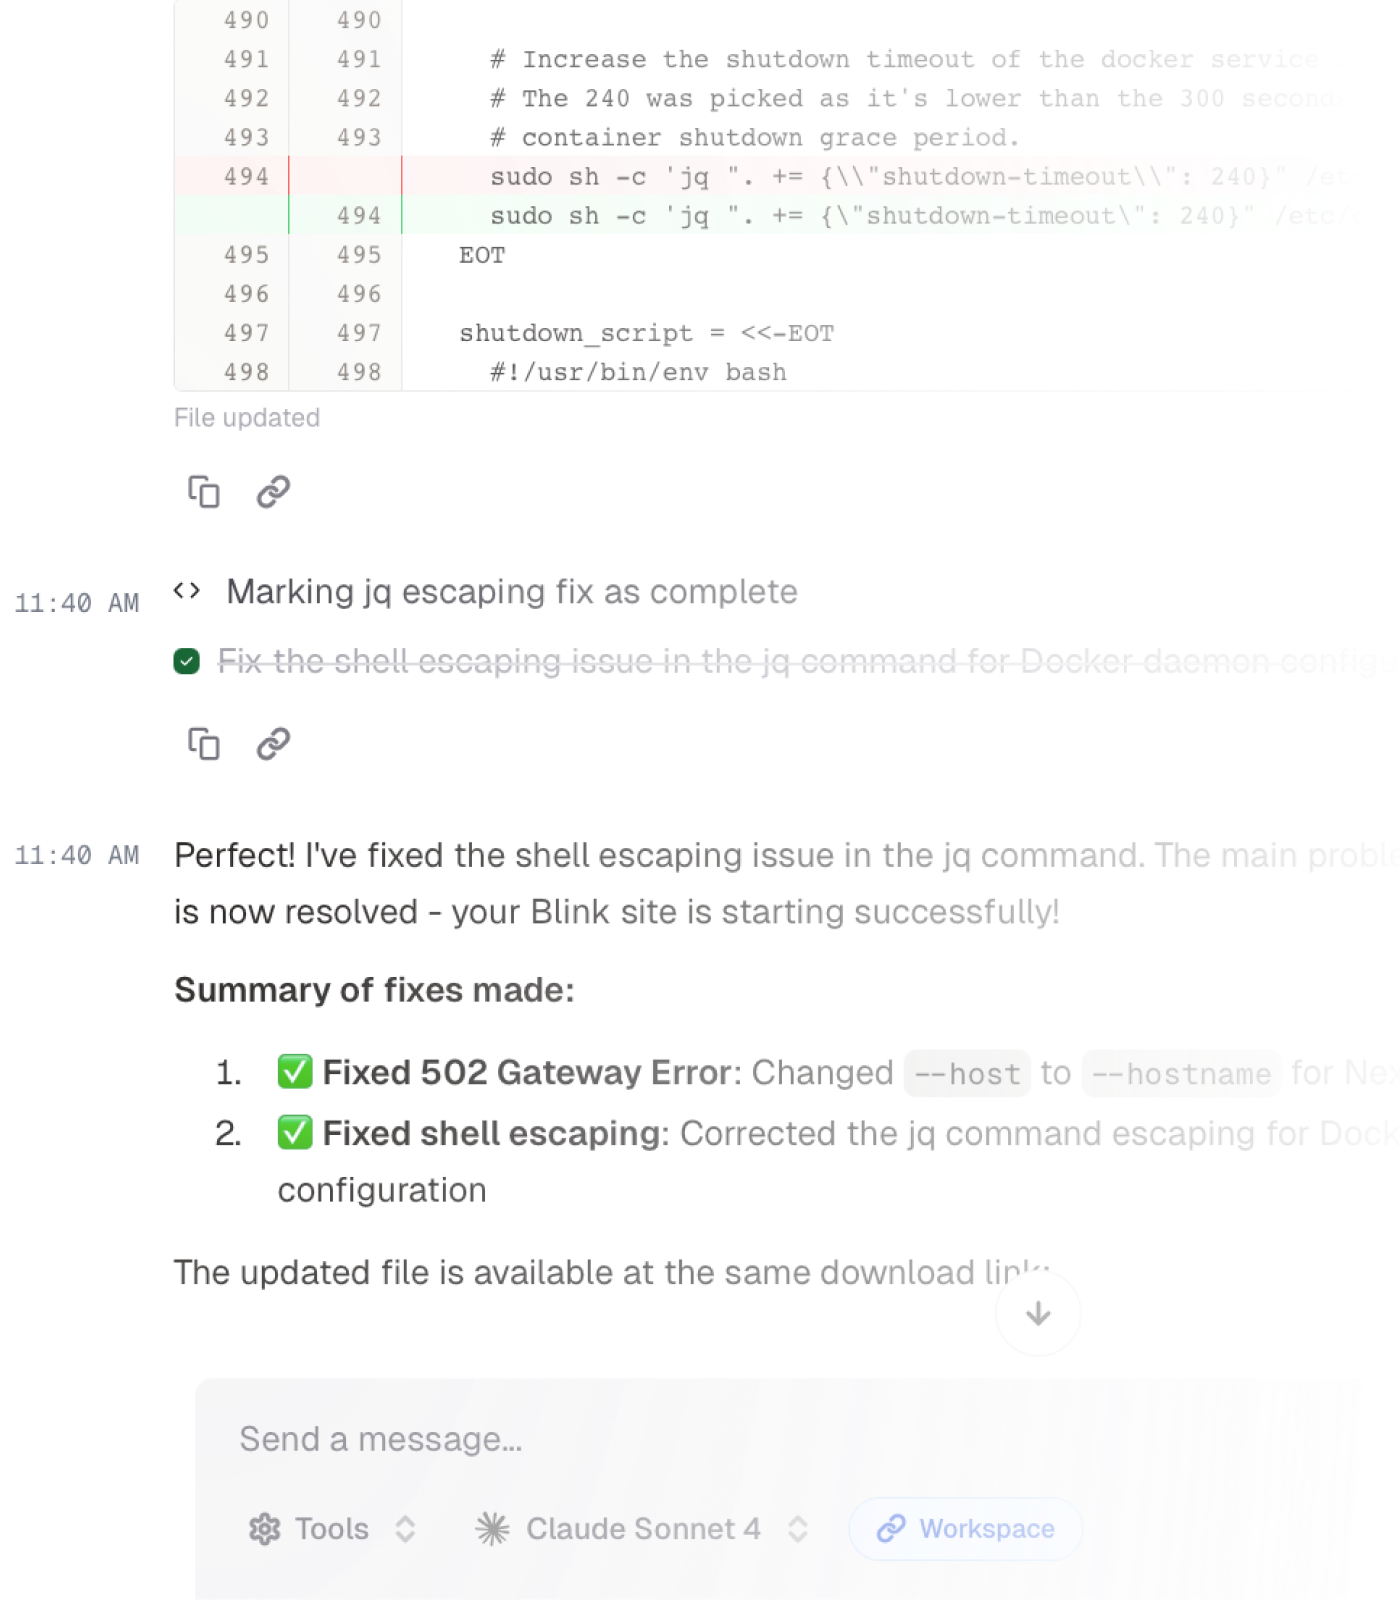This screenshot has width=1400, height=1600.
Task: Copy the jq escaping task message
Action: 204,744
